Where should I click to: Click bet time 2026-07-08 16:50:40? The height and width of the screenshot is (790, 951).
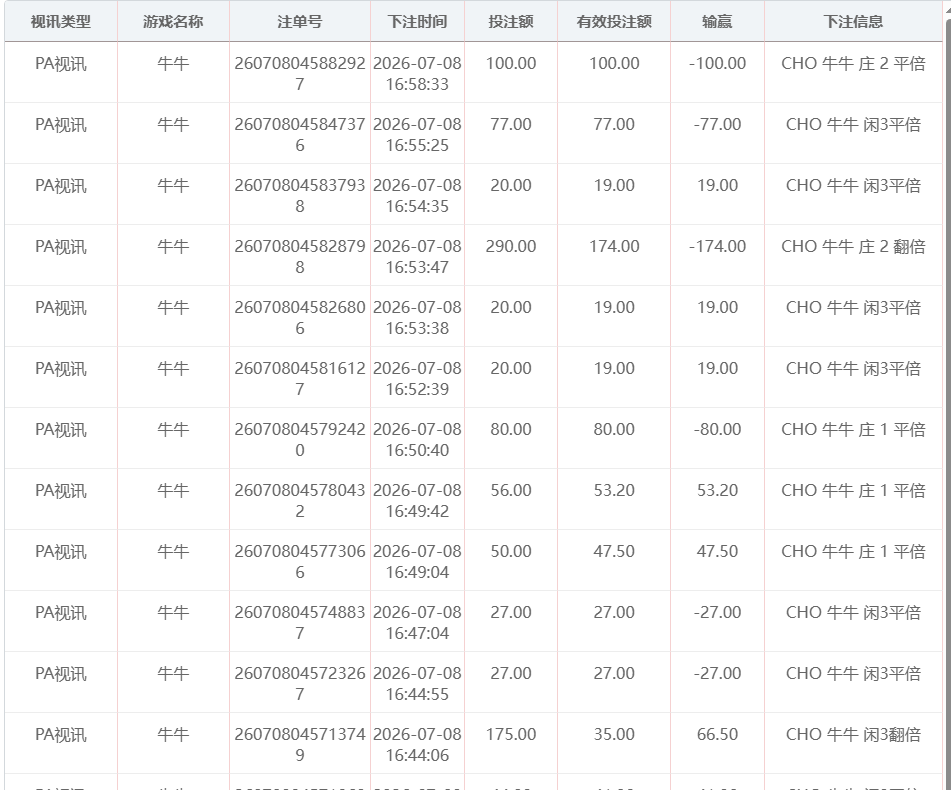point(417,440)
